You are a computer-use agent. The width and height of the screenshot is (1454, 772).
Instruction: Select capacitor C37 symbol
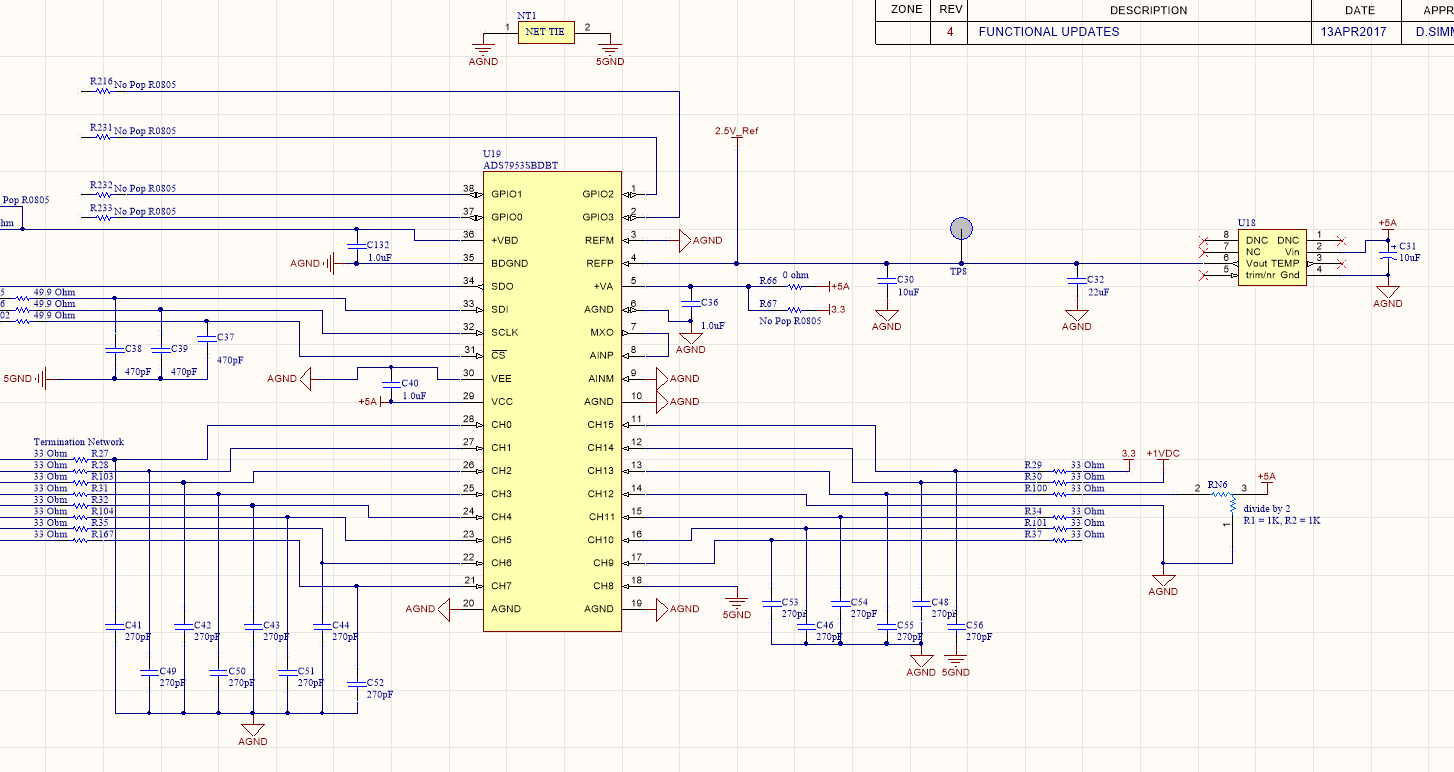coord(206,339)
